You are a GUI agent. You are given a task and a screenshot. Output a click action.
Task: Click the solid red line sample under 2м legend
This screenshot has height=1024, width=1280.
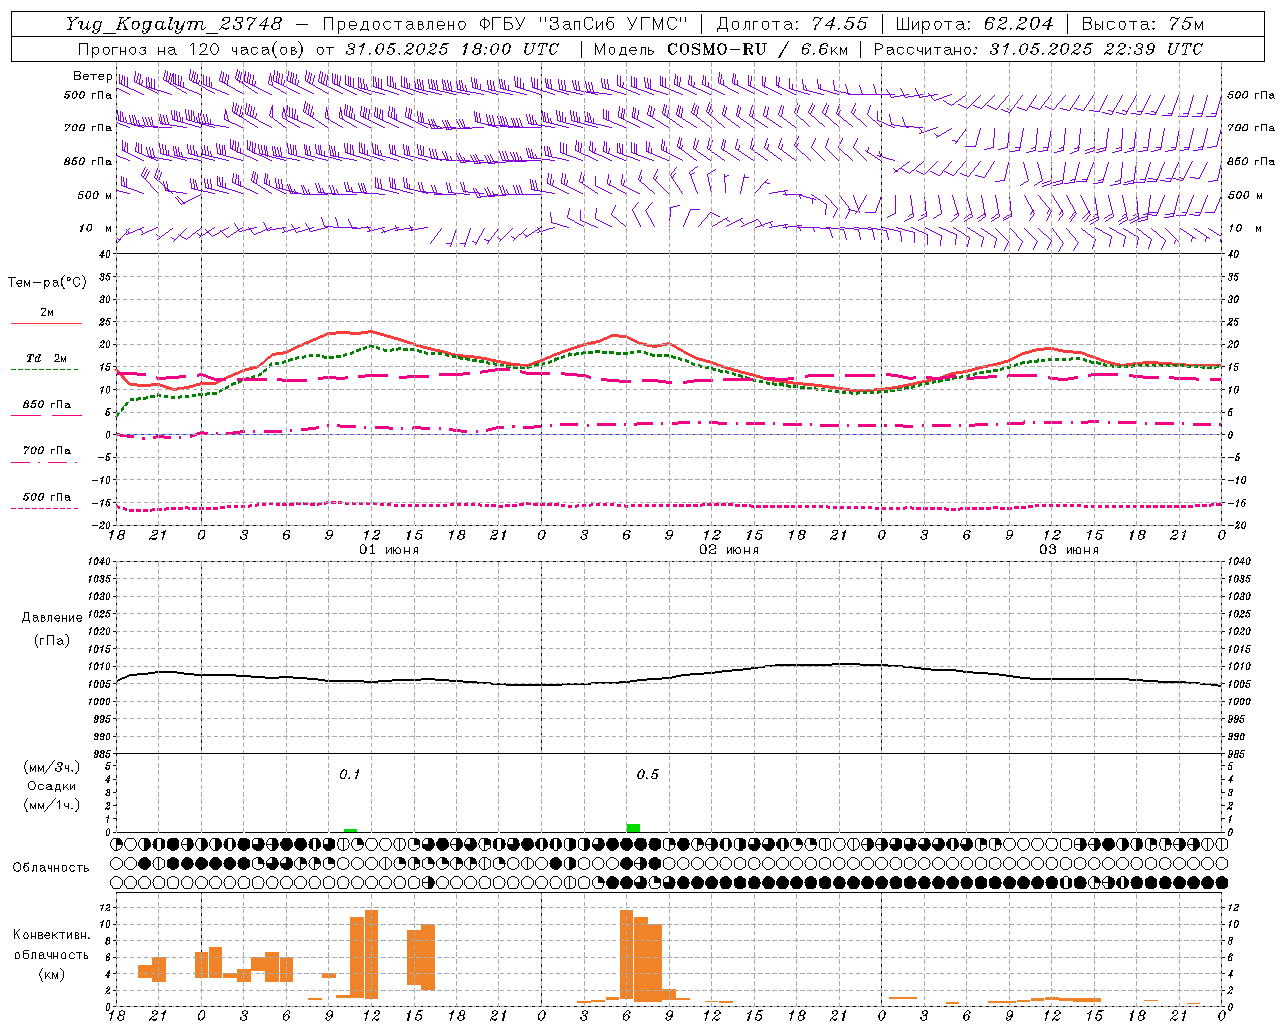(x=46, y=323)
